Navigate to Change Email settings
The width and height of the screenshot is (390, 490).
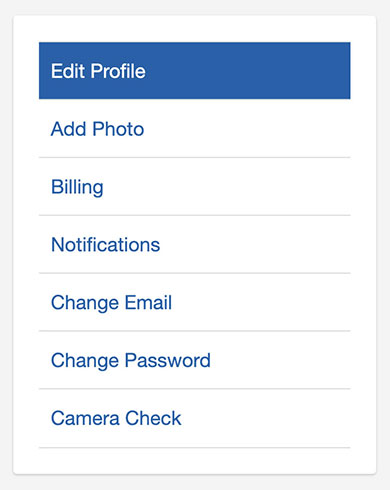point(195,302)
